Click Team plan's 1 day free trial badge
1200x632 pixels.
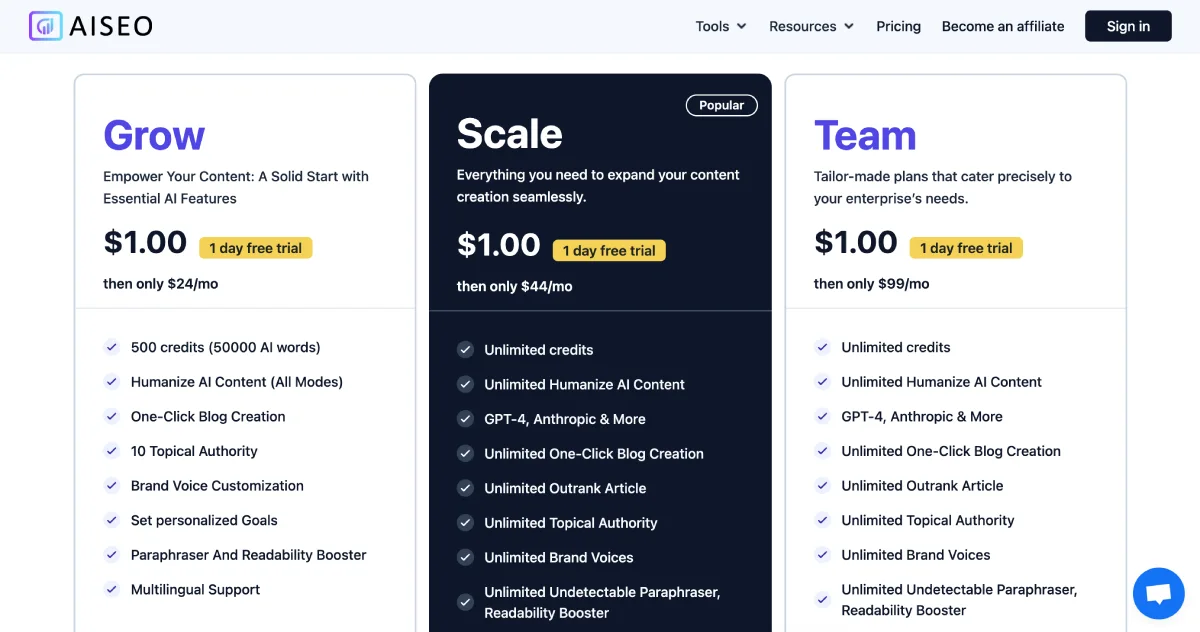(966, 248)
